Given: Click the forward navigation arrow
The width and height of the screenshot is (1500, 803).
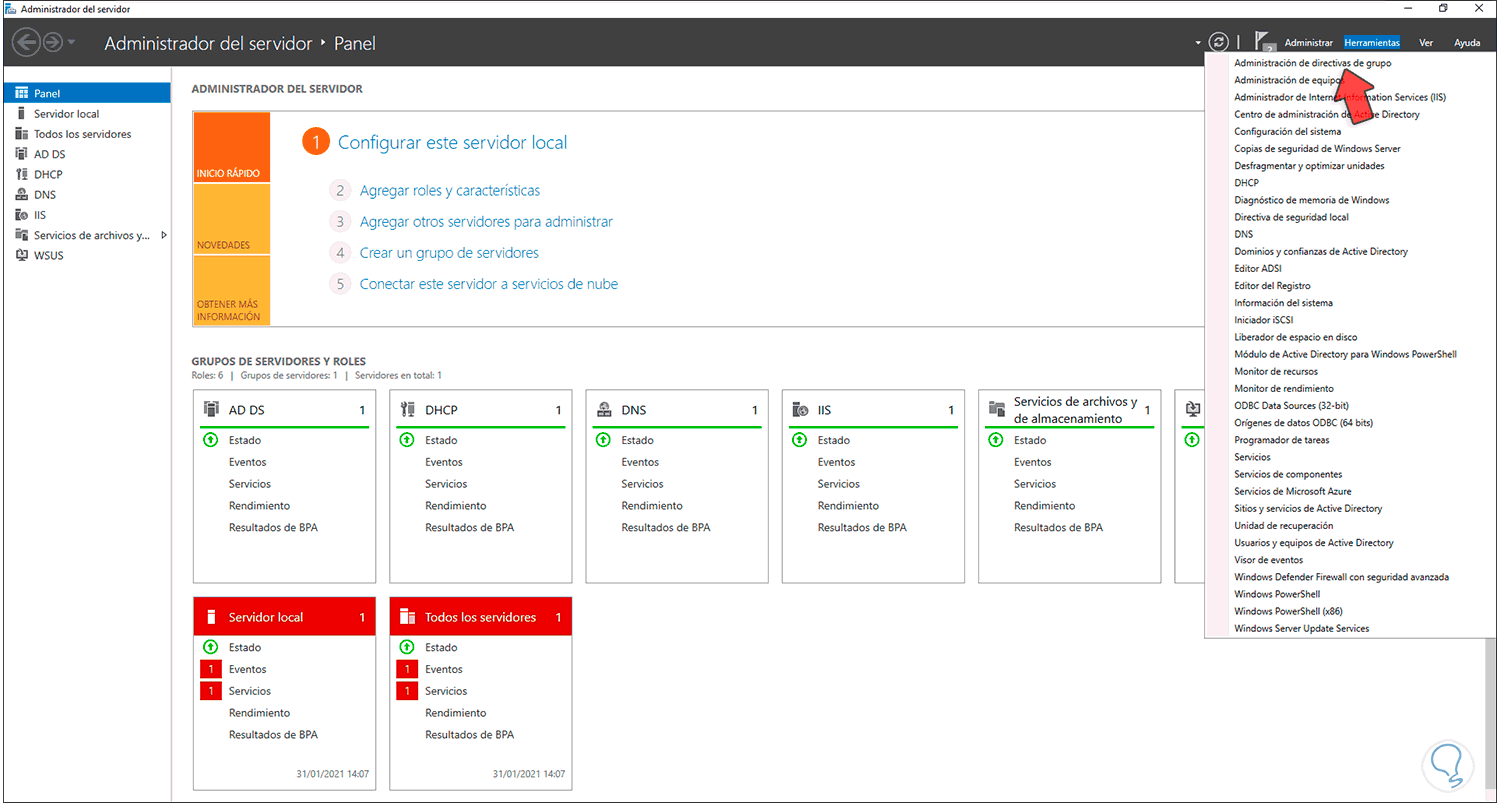Looking at the screenshot, I should 53,42.
